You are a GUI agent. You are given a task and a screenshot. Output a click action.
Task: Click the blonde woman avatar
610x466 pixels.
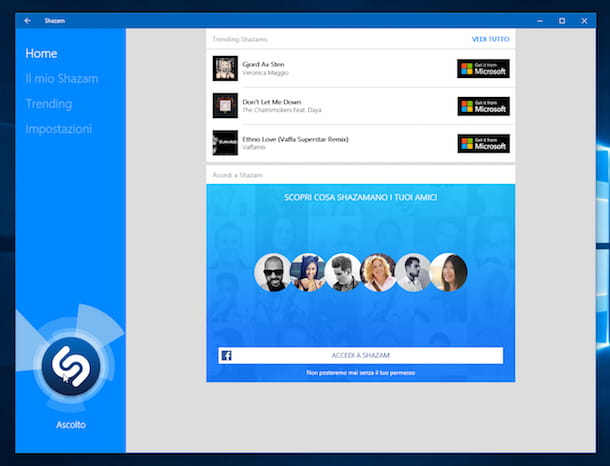(x=378, y=273)
